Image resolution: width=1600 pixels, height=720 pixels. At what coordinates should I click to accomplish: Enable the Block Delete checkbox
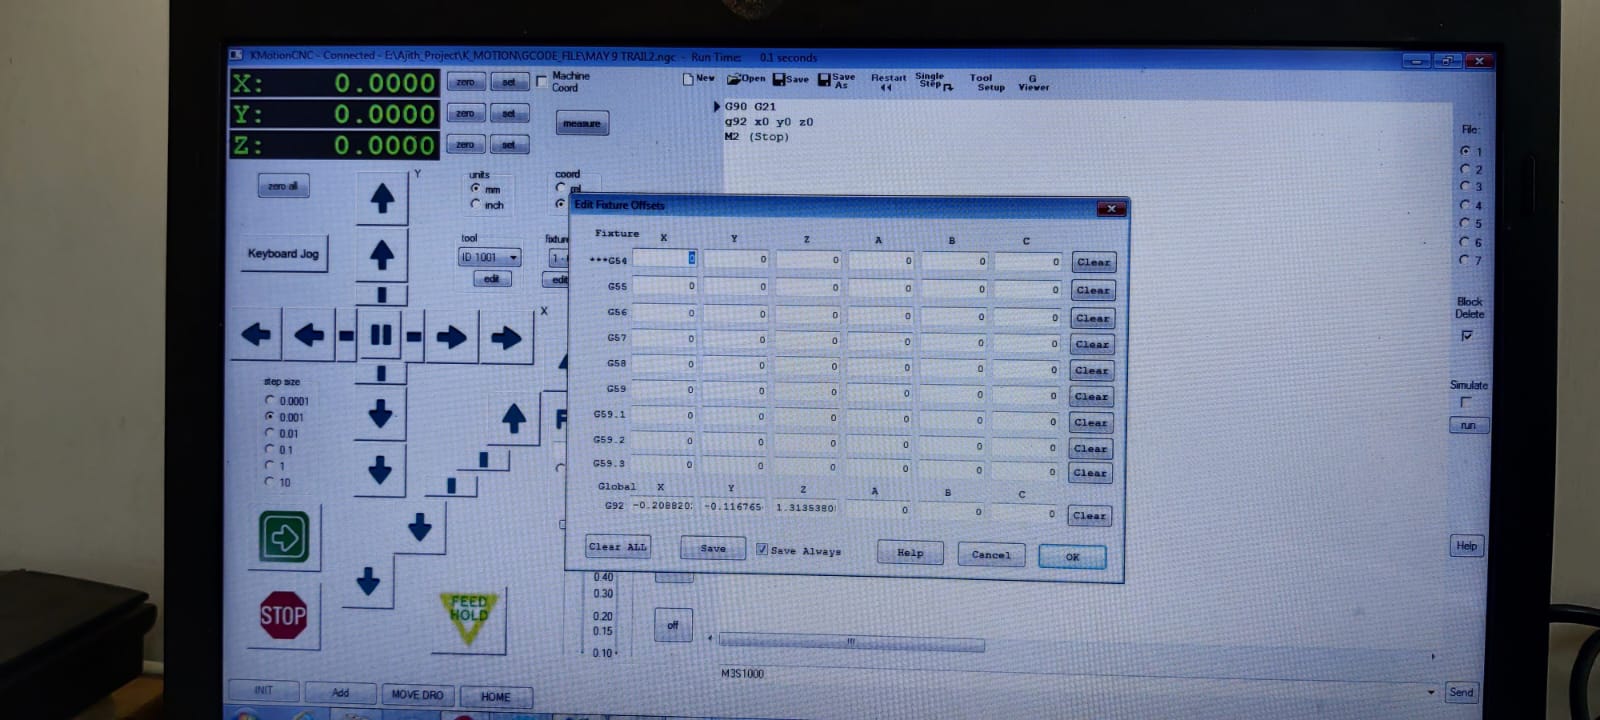pyautogui.click(x=1467, y=336)
